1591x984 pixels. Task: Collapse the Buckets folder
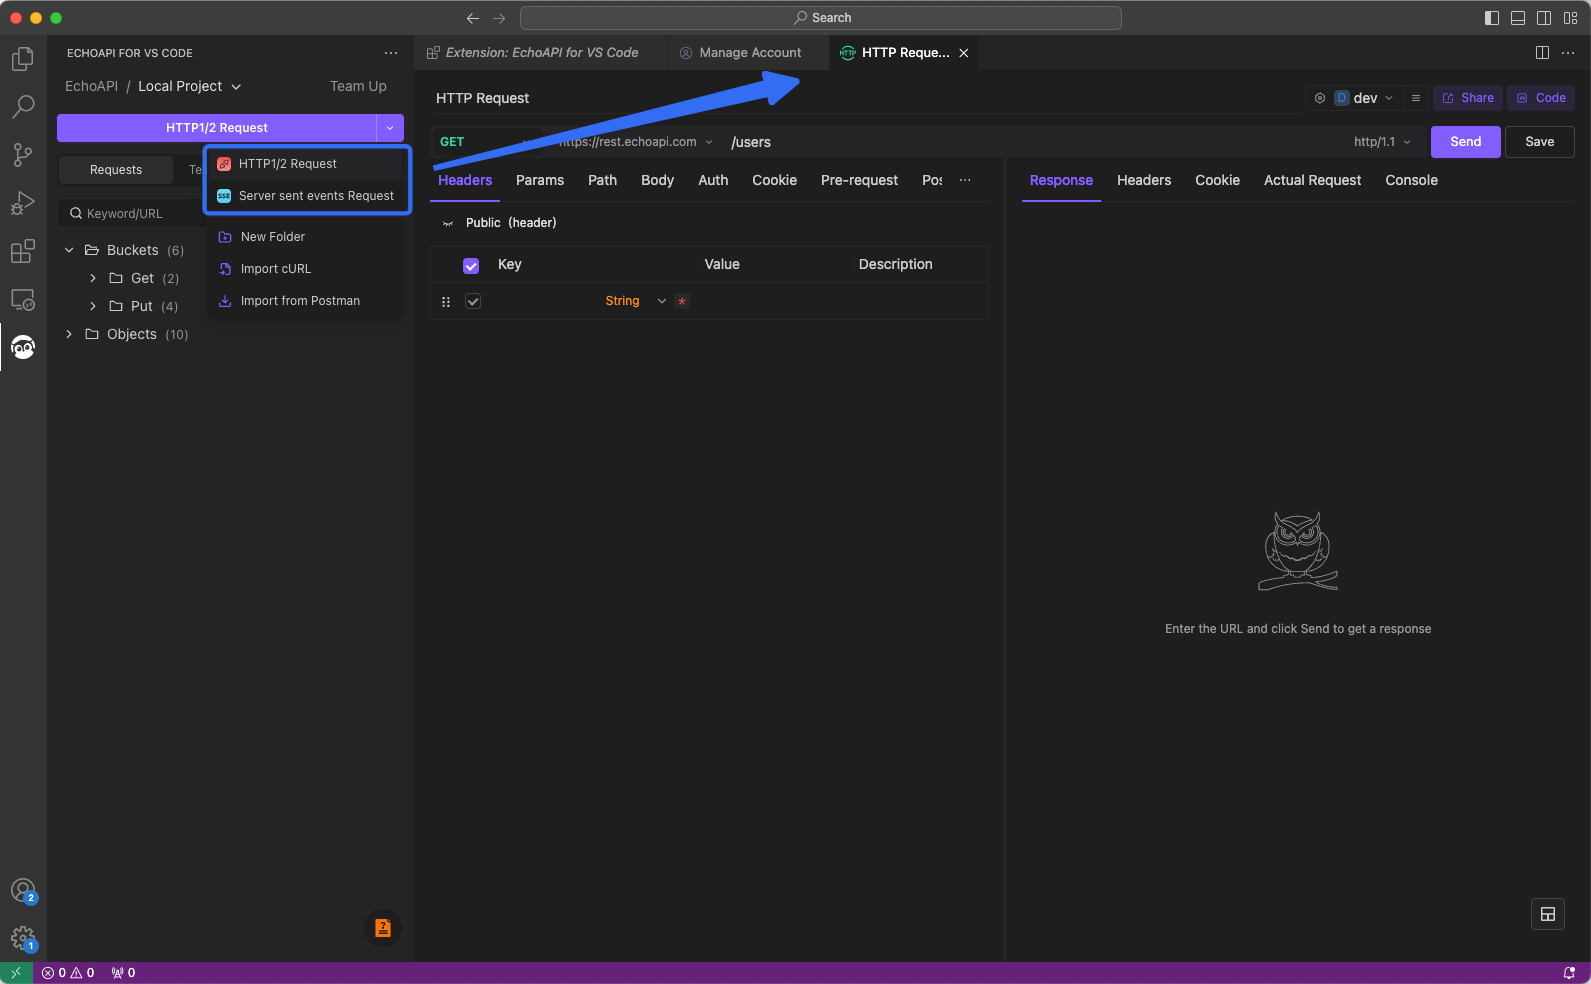click(x=69, y=250)
